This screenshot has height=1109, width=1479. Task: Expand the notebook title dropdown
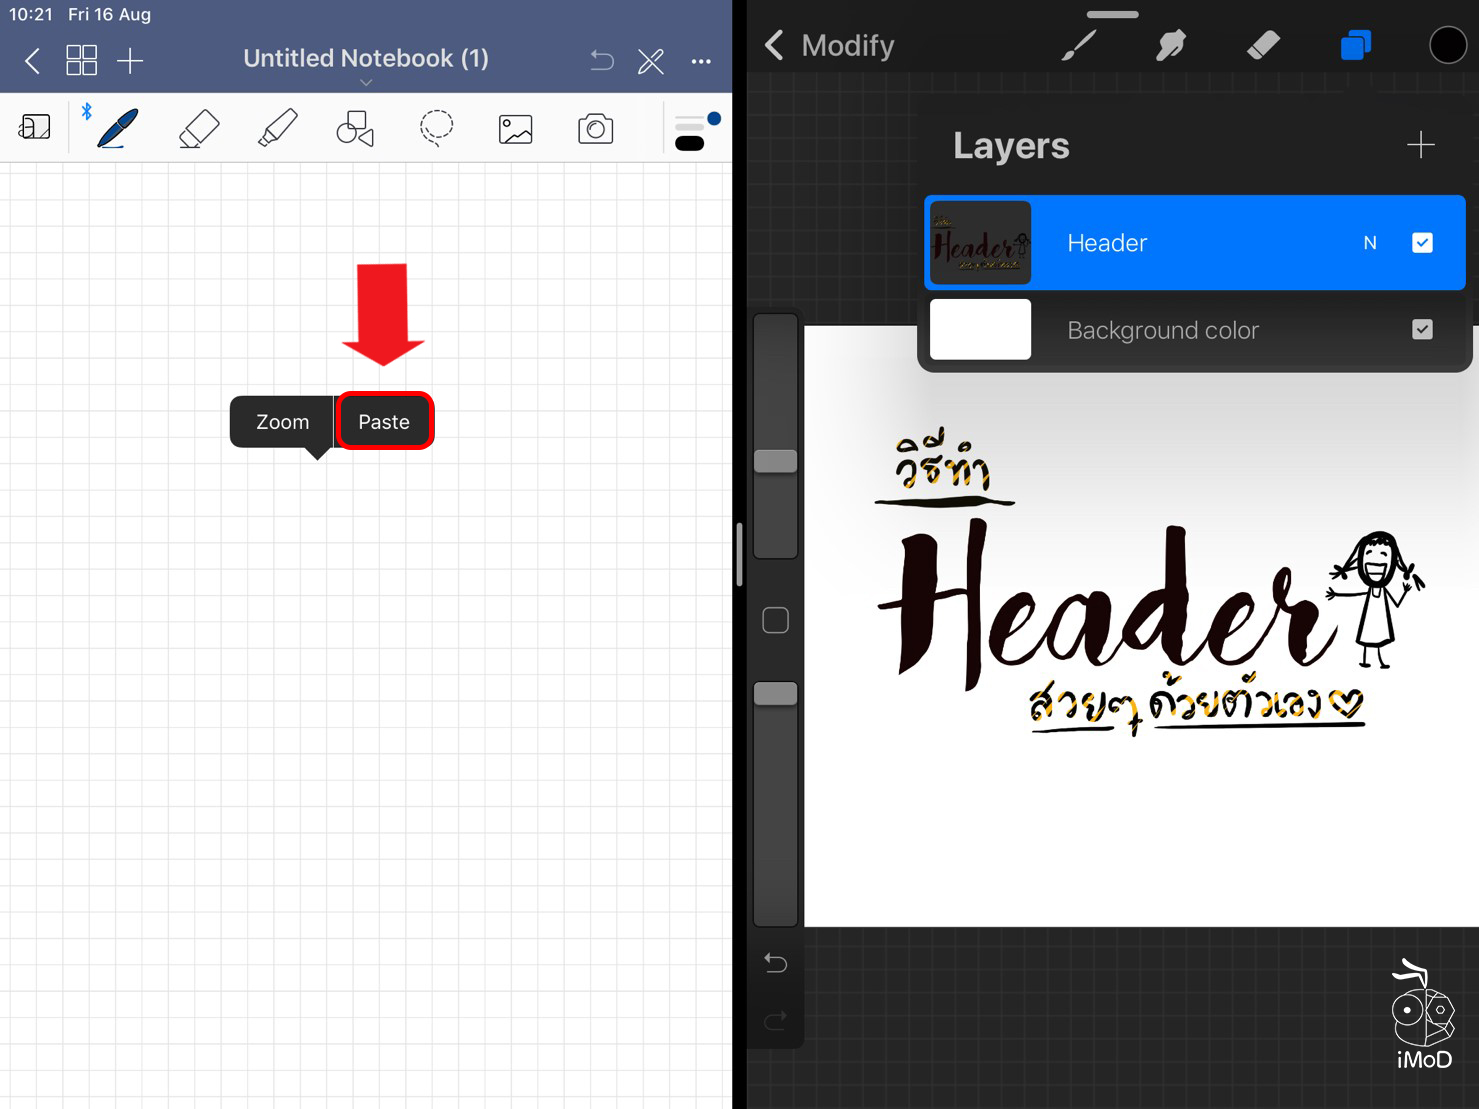(366, 82)
